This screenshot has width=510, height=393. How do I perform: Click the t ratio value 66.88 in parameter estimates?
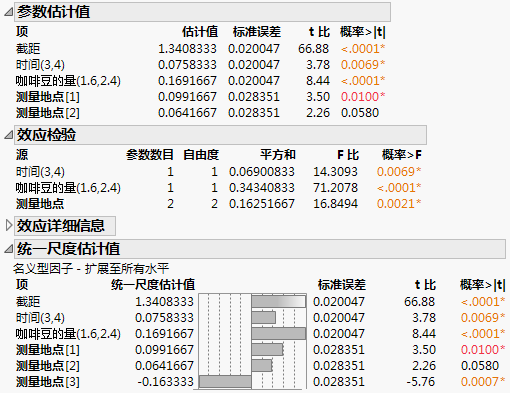pyautogui.click(x=314, y=49)
